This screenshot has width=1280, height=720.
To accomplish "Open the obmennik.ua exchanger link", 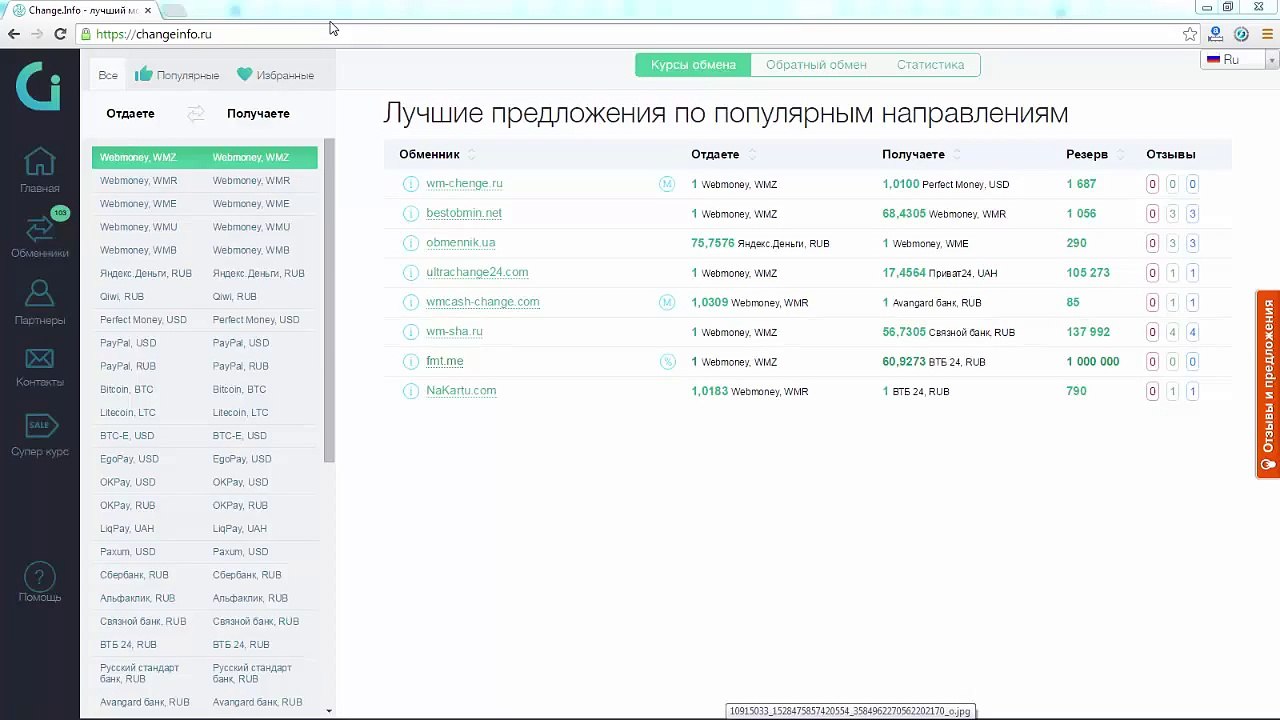I will pyautogui.click(x=461, y=243).
